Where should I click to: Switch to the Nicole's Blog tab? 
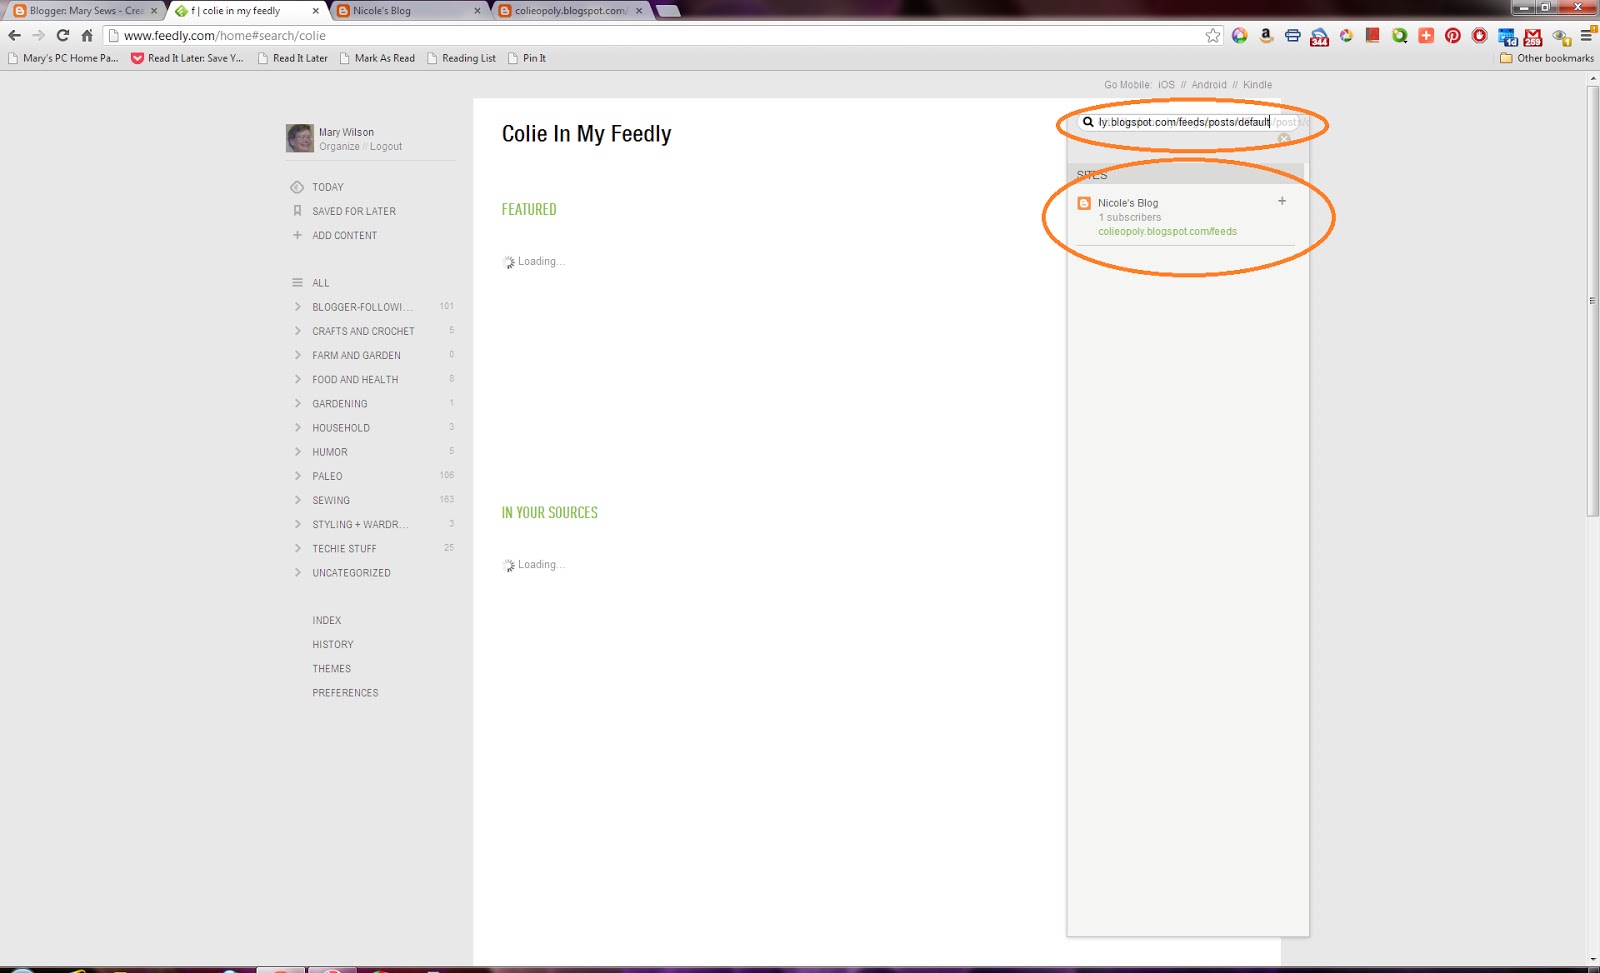click(408, 11)
